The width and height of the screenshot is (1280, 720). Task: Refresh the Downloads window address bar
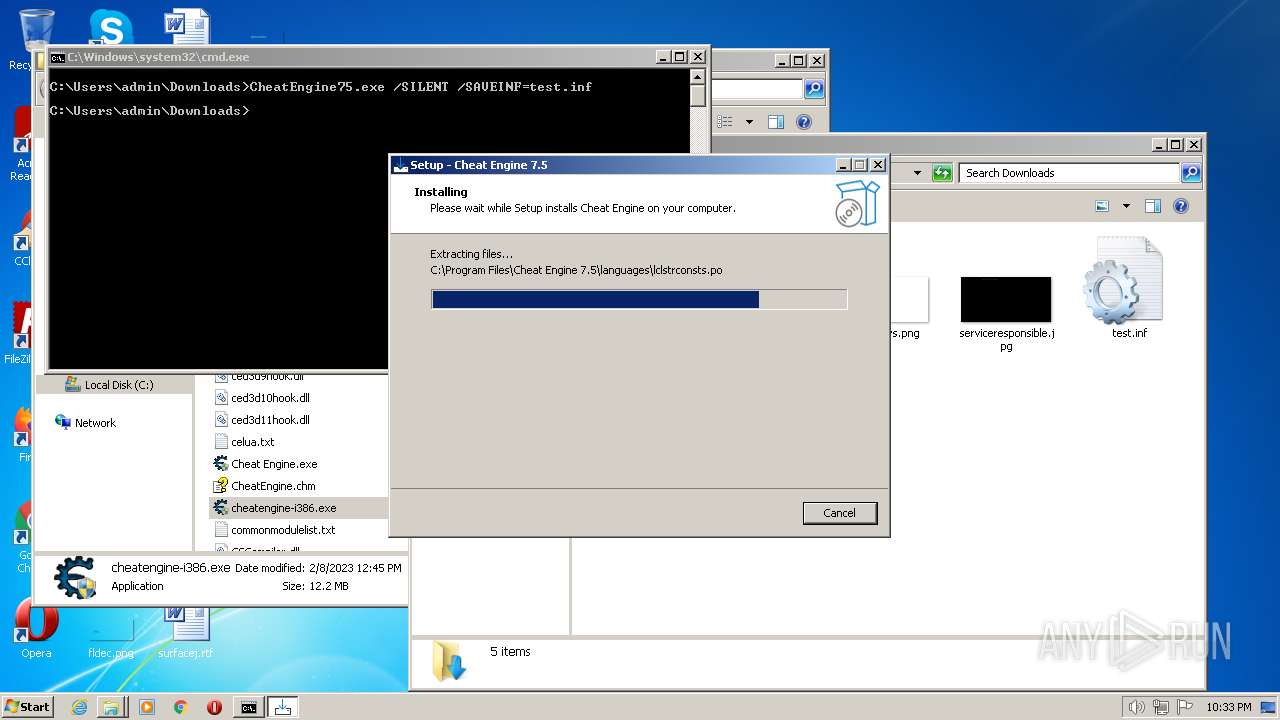(941, 173)
